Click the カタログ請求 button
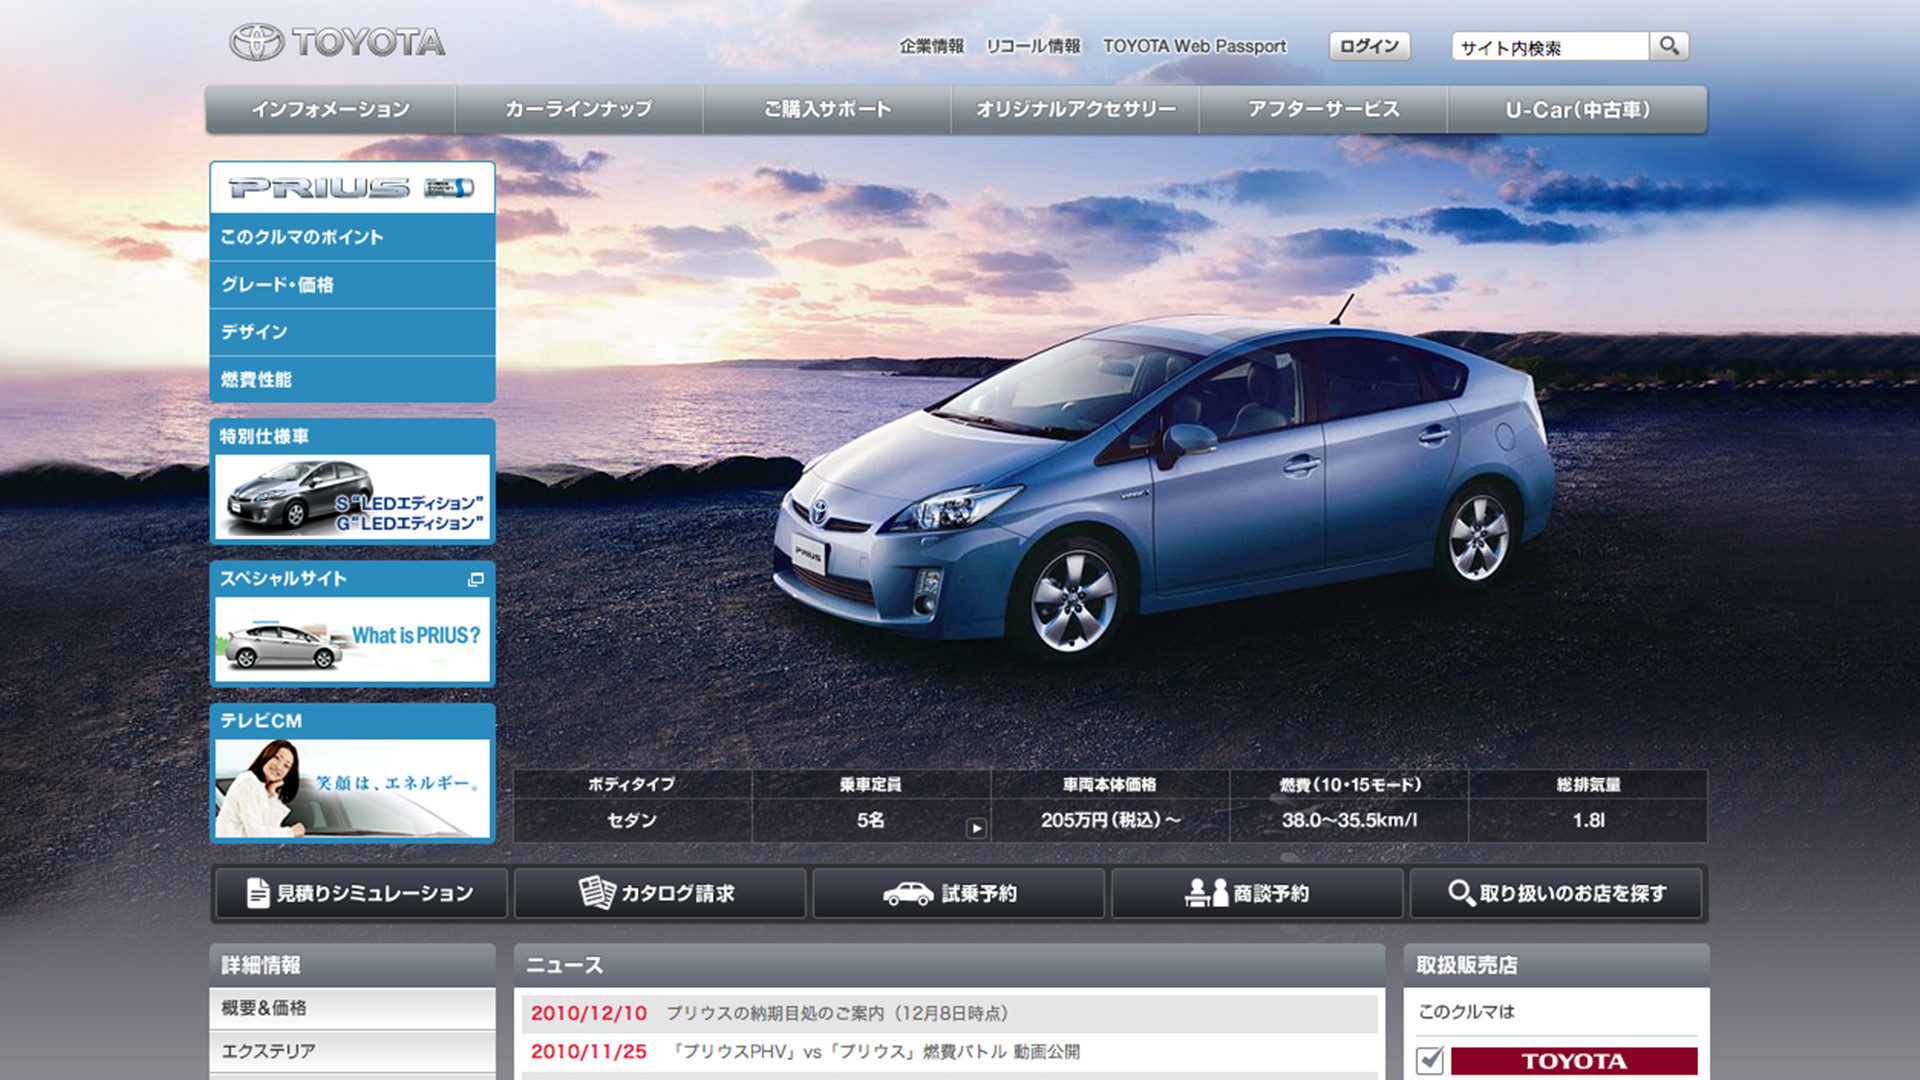Viewport: 1920px width, 1080px height. click(x=660, y=893)
